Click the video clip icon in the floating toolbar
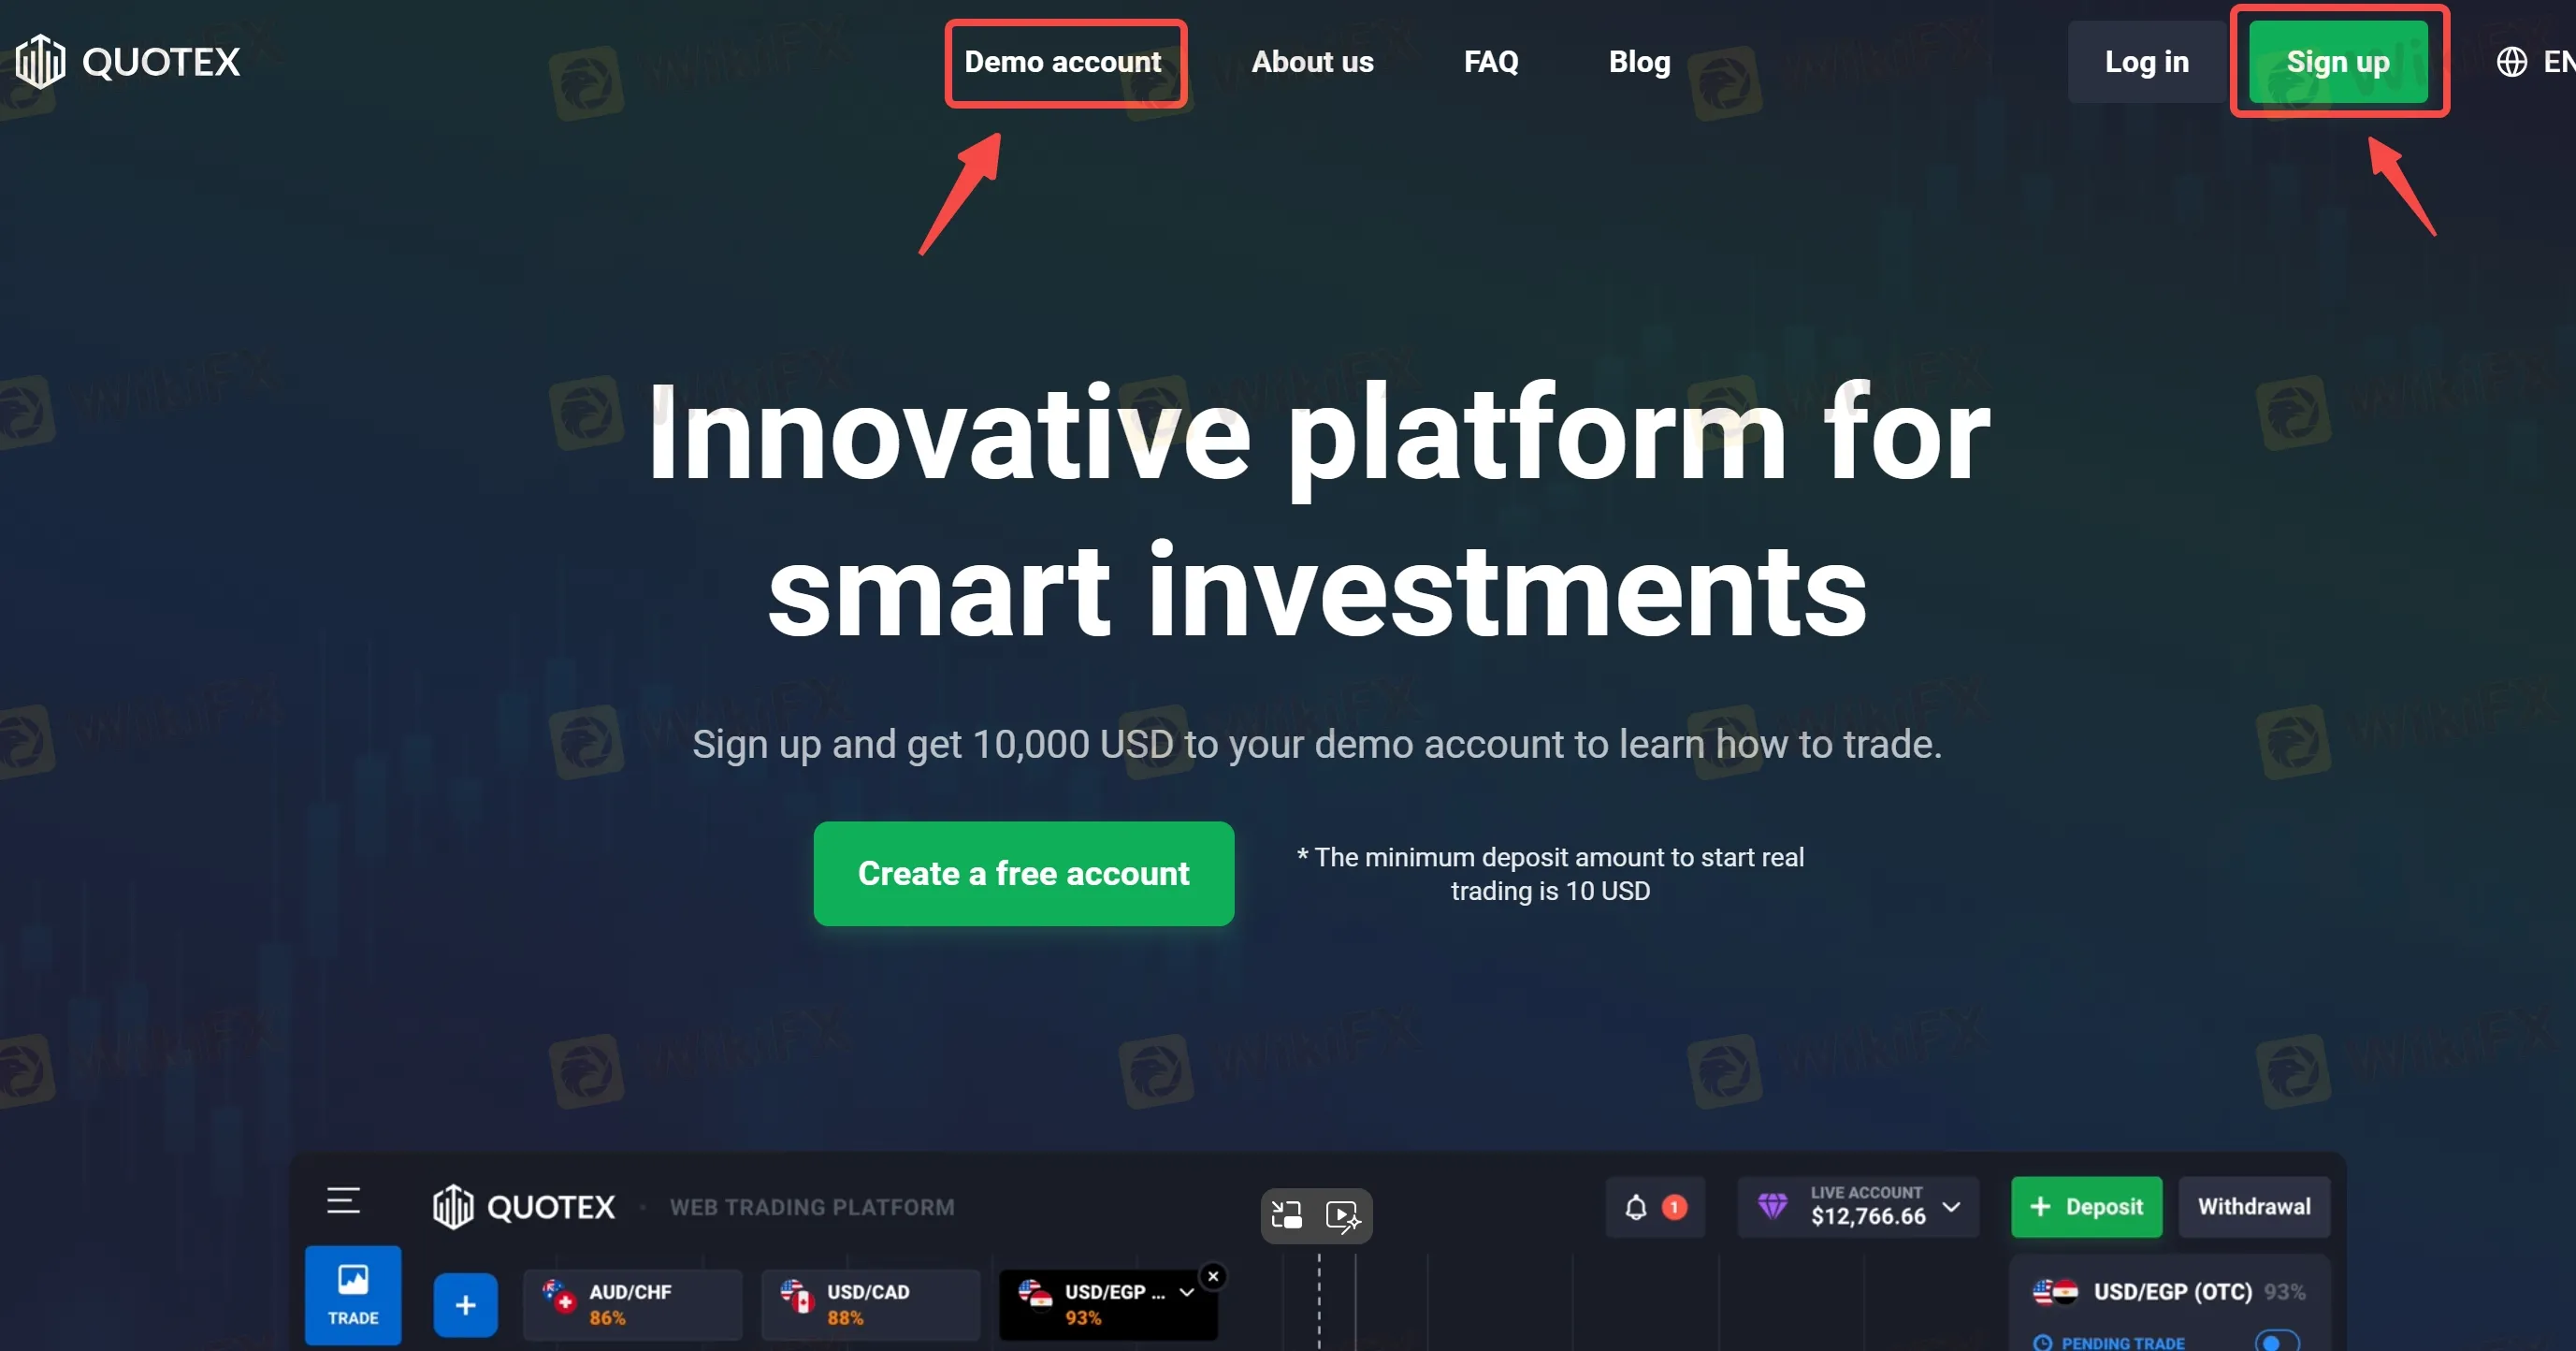 coord(1343,1216)
